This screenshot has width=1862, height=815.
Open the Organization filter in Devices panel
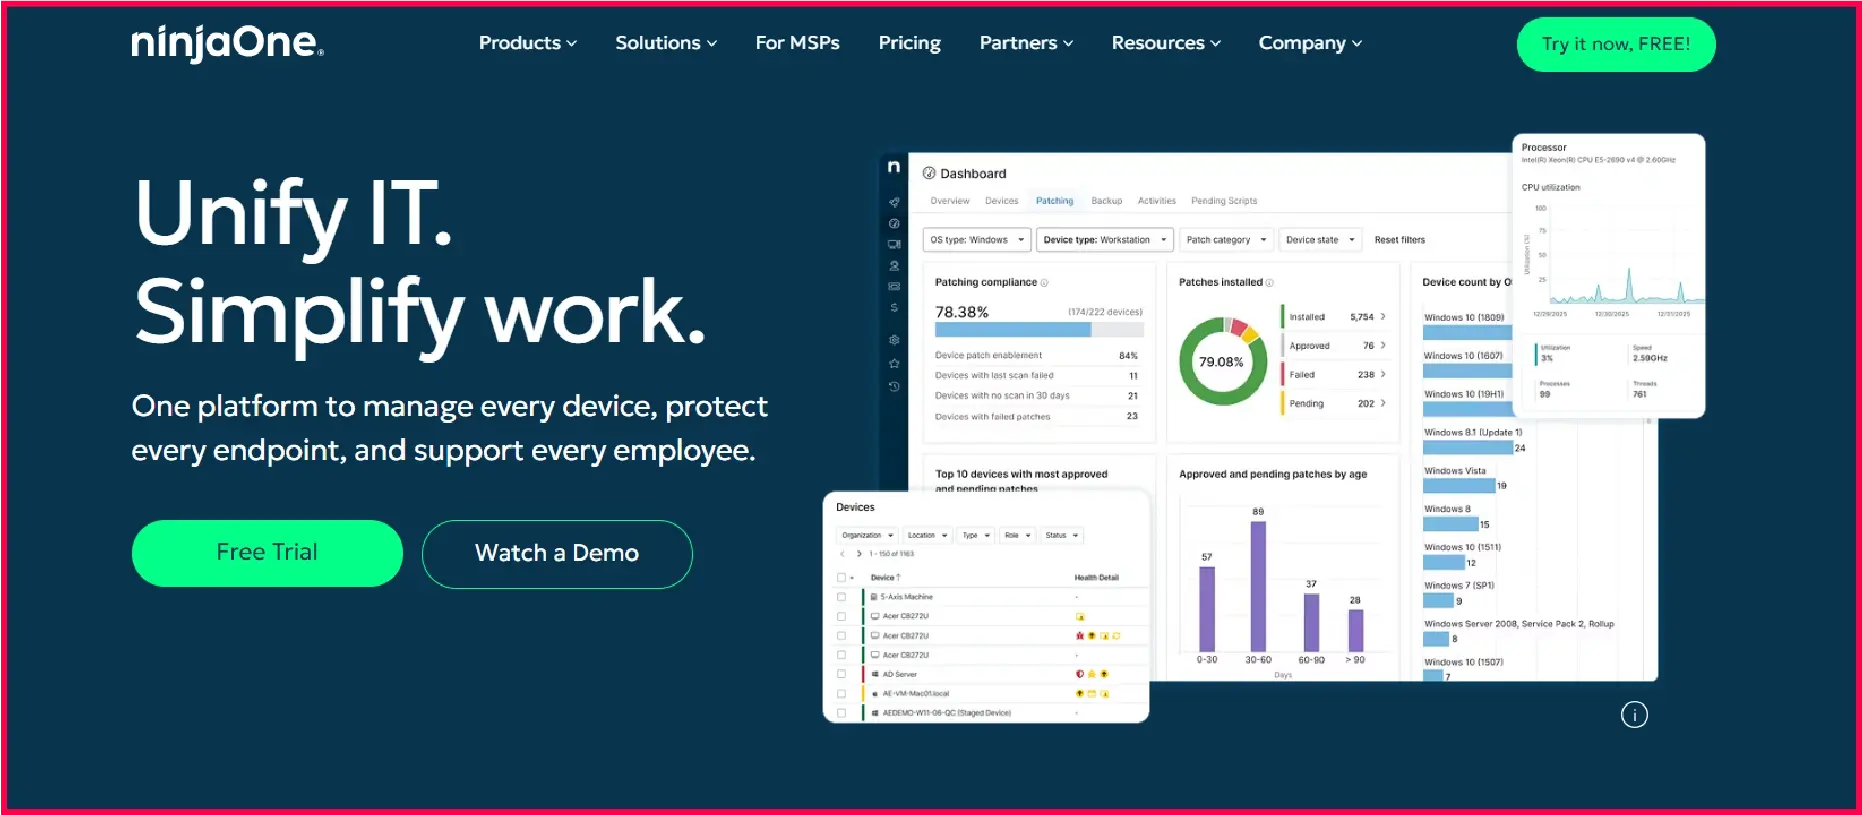tap(867, 535)
